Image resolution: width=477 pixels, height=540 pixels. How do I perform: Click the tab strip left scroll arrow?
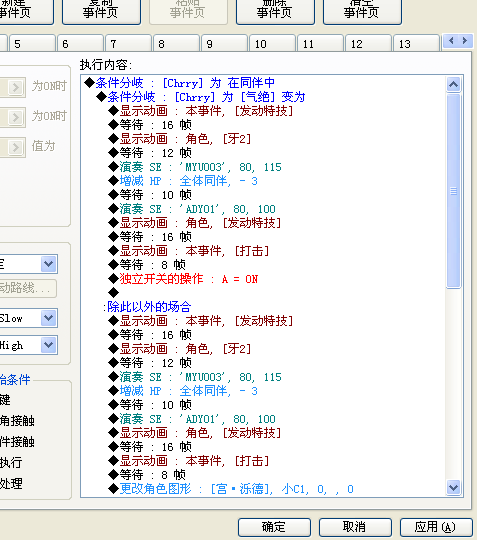451,41
